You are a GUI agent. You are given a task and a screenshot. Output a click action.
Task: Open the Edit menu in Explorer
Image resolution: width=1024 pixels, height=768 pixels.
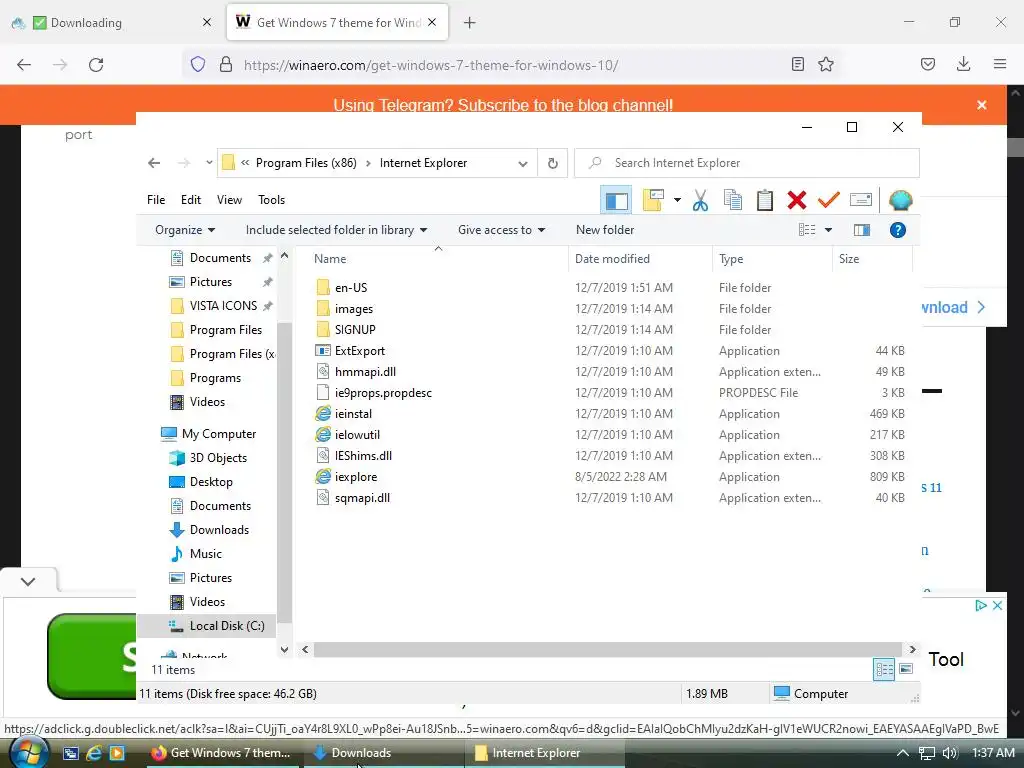coord(191,200)
